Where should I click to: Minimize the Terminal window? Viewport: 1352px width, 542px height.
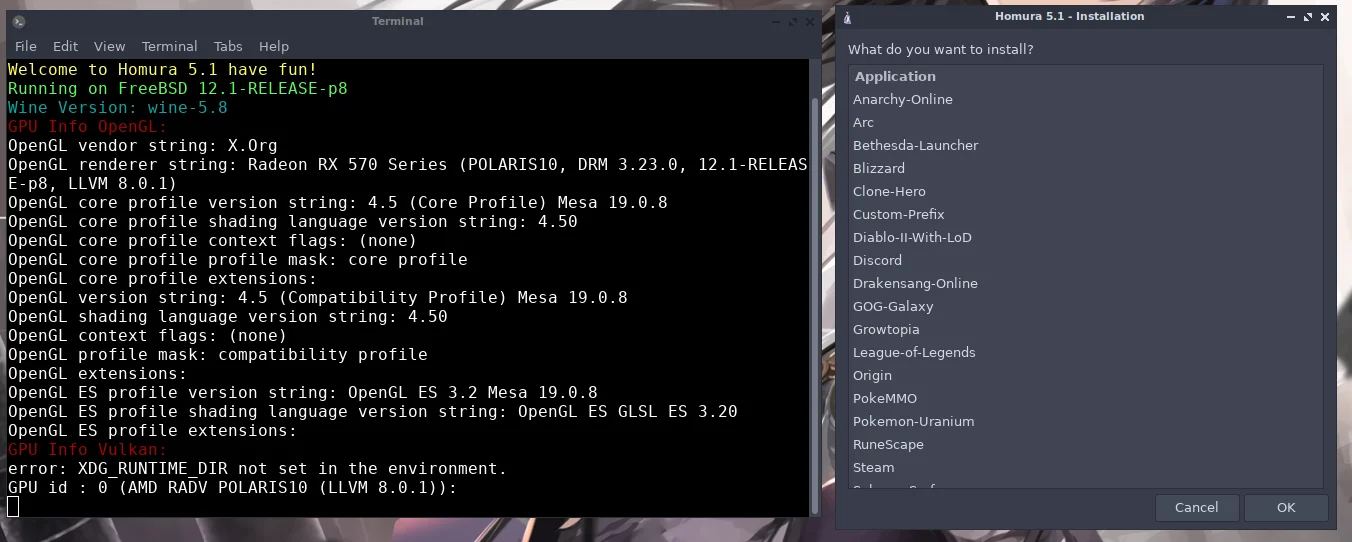tap(775, 21)
